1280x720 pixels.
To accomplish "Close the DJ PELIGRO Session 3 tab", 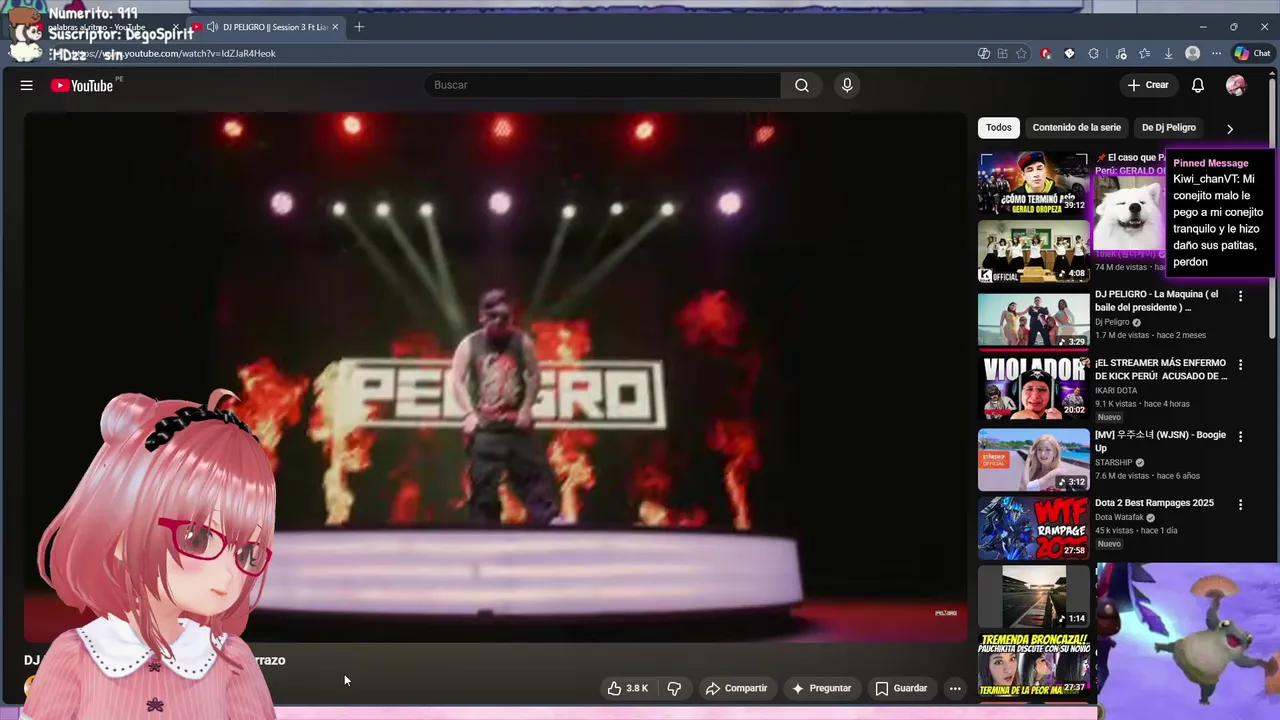I will coord(335,27).
